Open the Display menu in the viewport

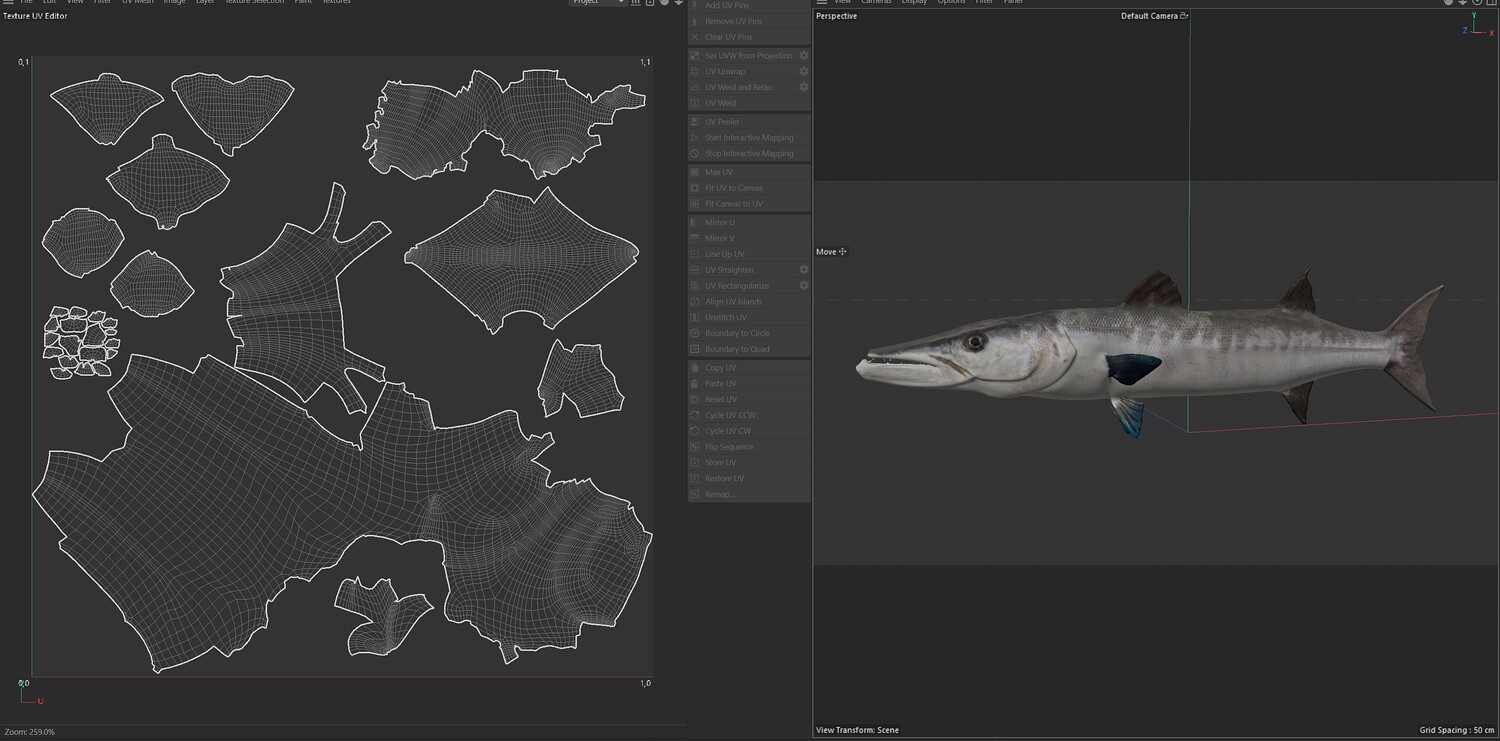point(914,2)
